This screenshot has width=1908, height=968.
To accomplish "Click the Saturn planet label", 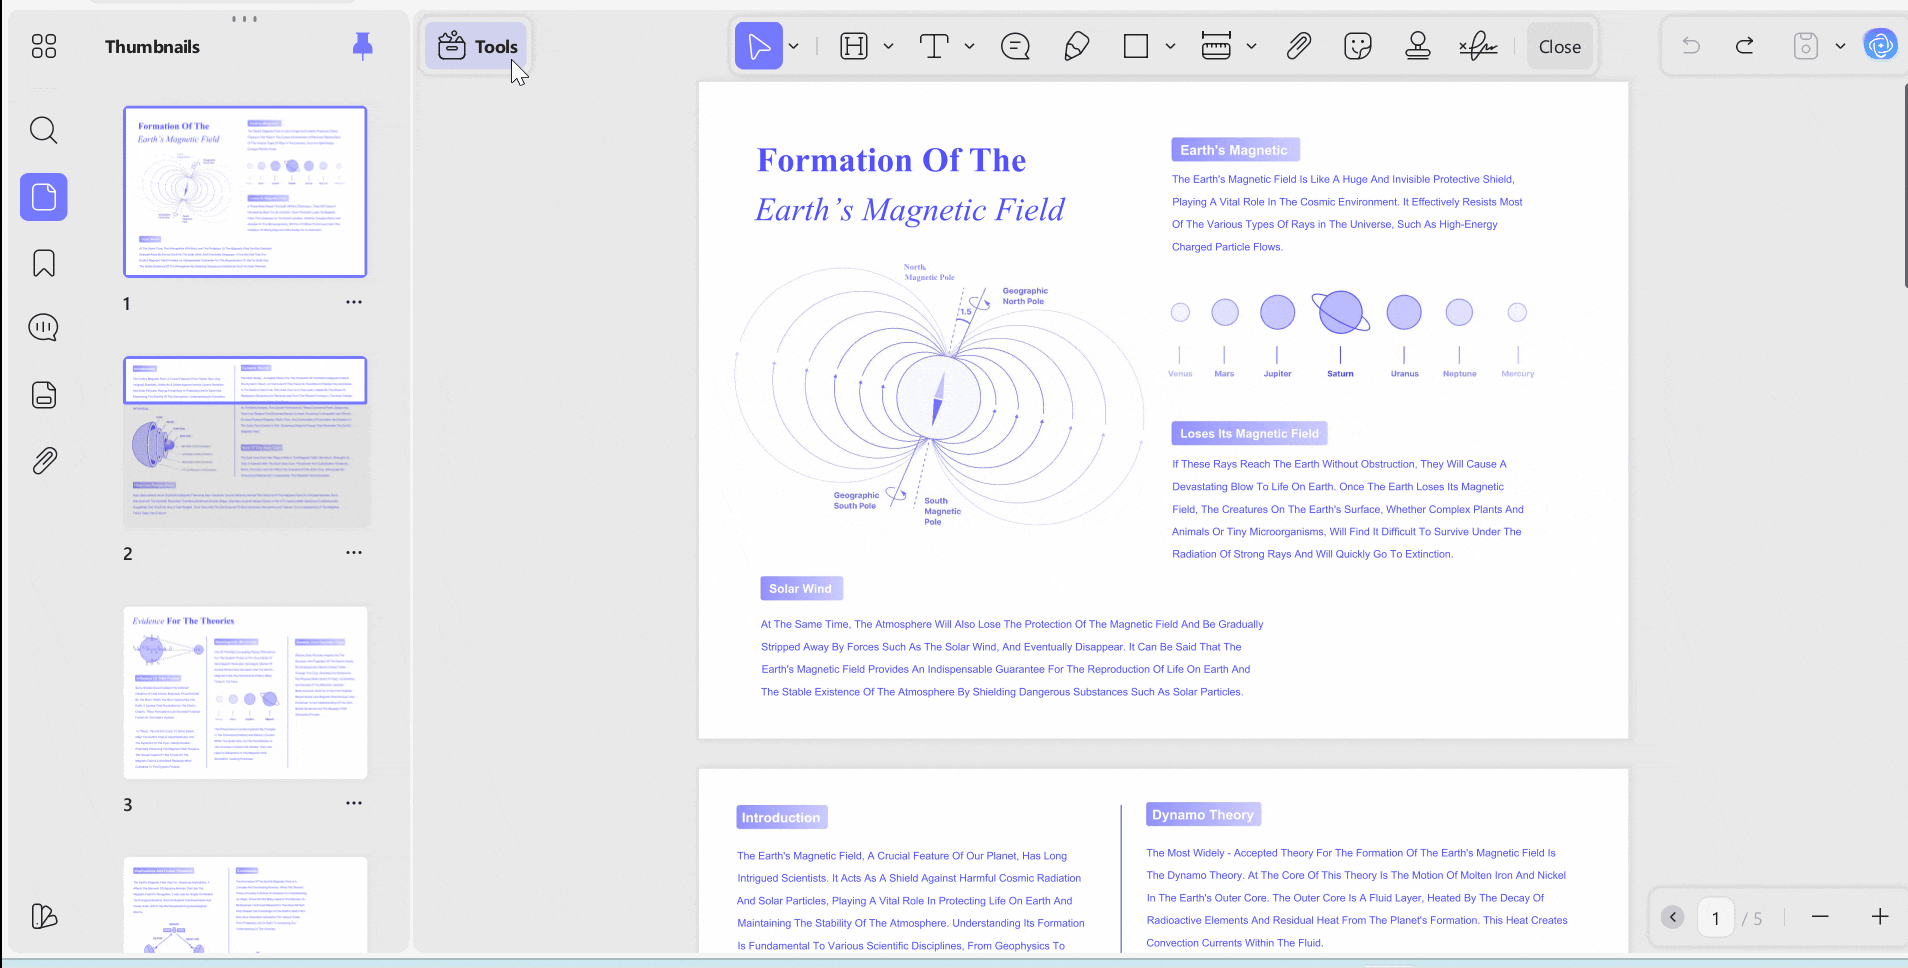I will point(1340,374).
